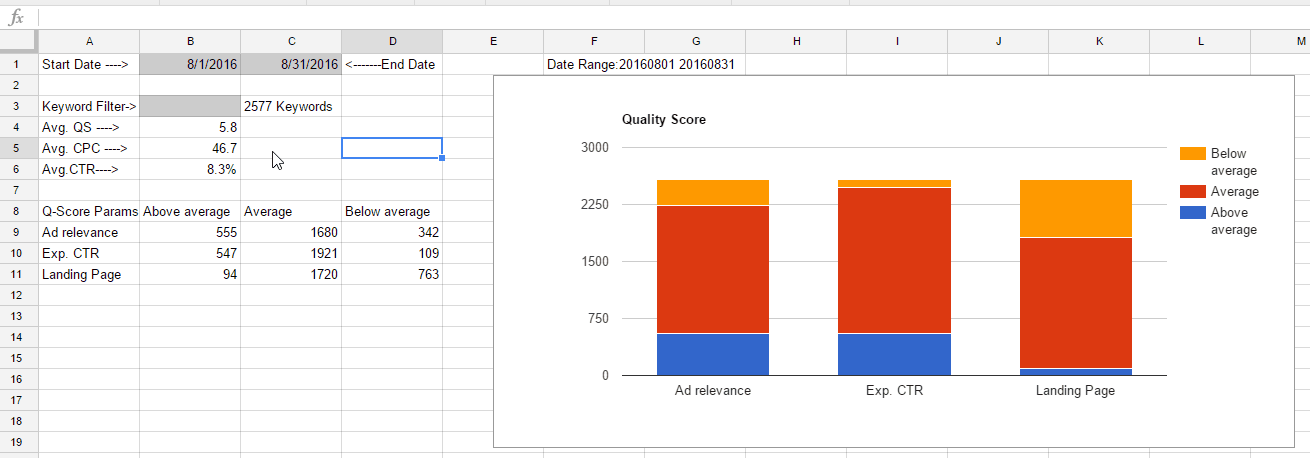Screen dimensions: 1310x458
Task: Click the 'Landing Page' chart axis label
Action: 1075,391
